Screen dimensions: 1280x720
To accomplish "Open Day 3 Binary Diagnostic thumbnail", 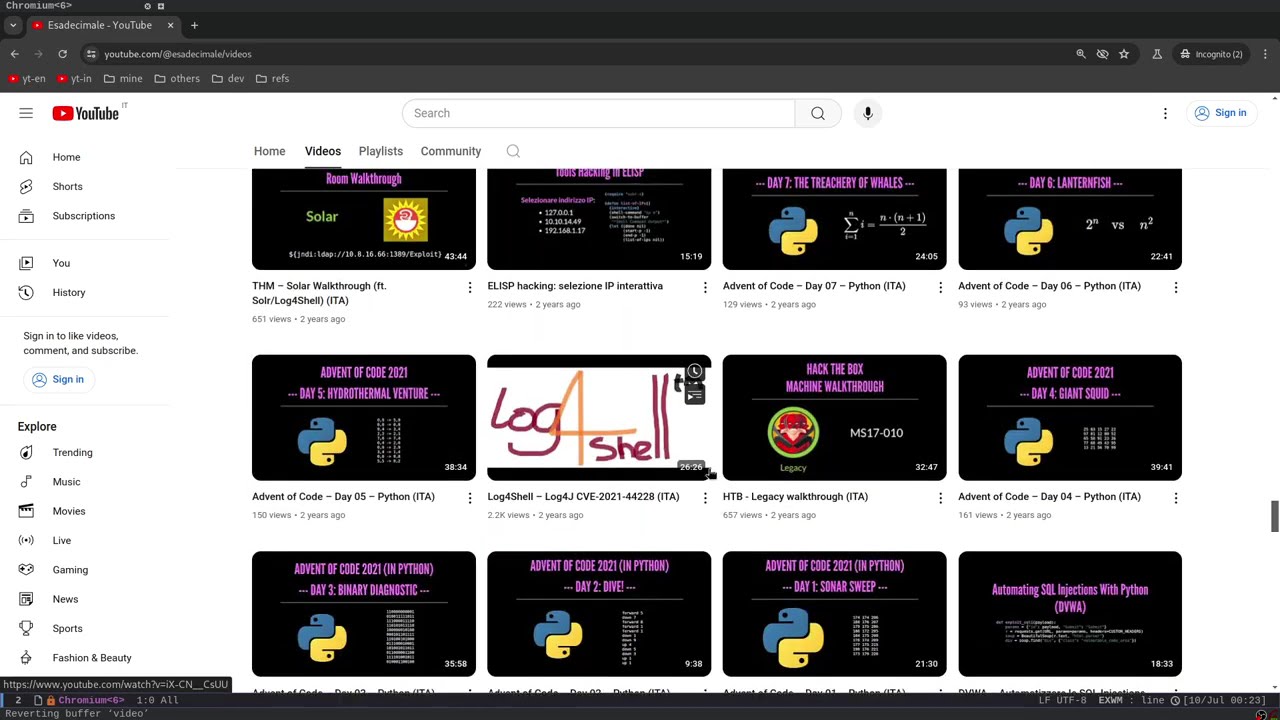I will point(364,614).
